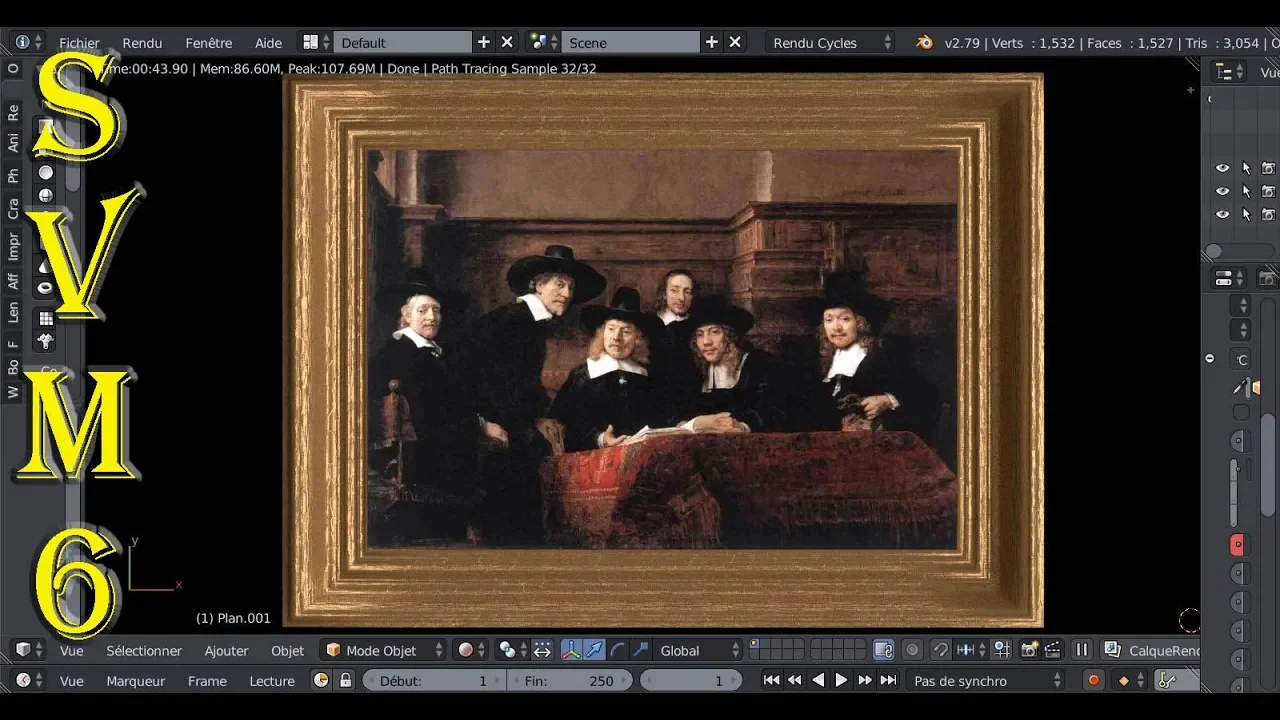Toggle automatic keyframe record button
Image resolution: width=1280 pixels, height=720 pixels.
(x=1093, y=680)
